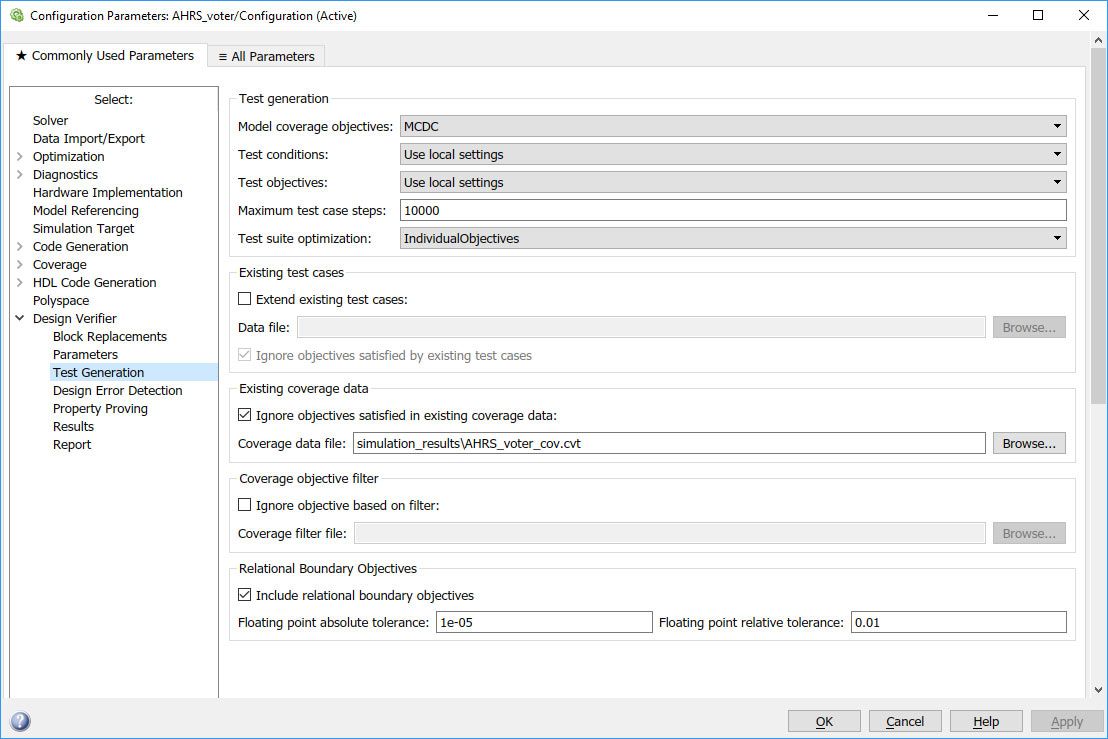1108x739 pixels.
Task: Enable Ignore objective based on filter
Action: 243,505
